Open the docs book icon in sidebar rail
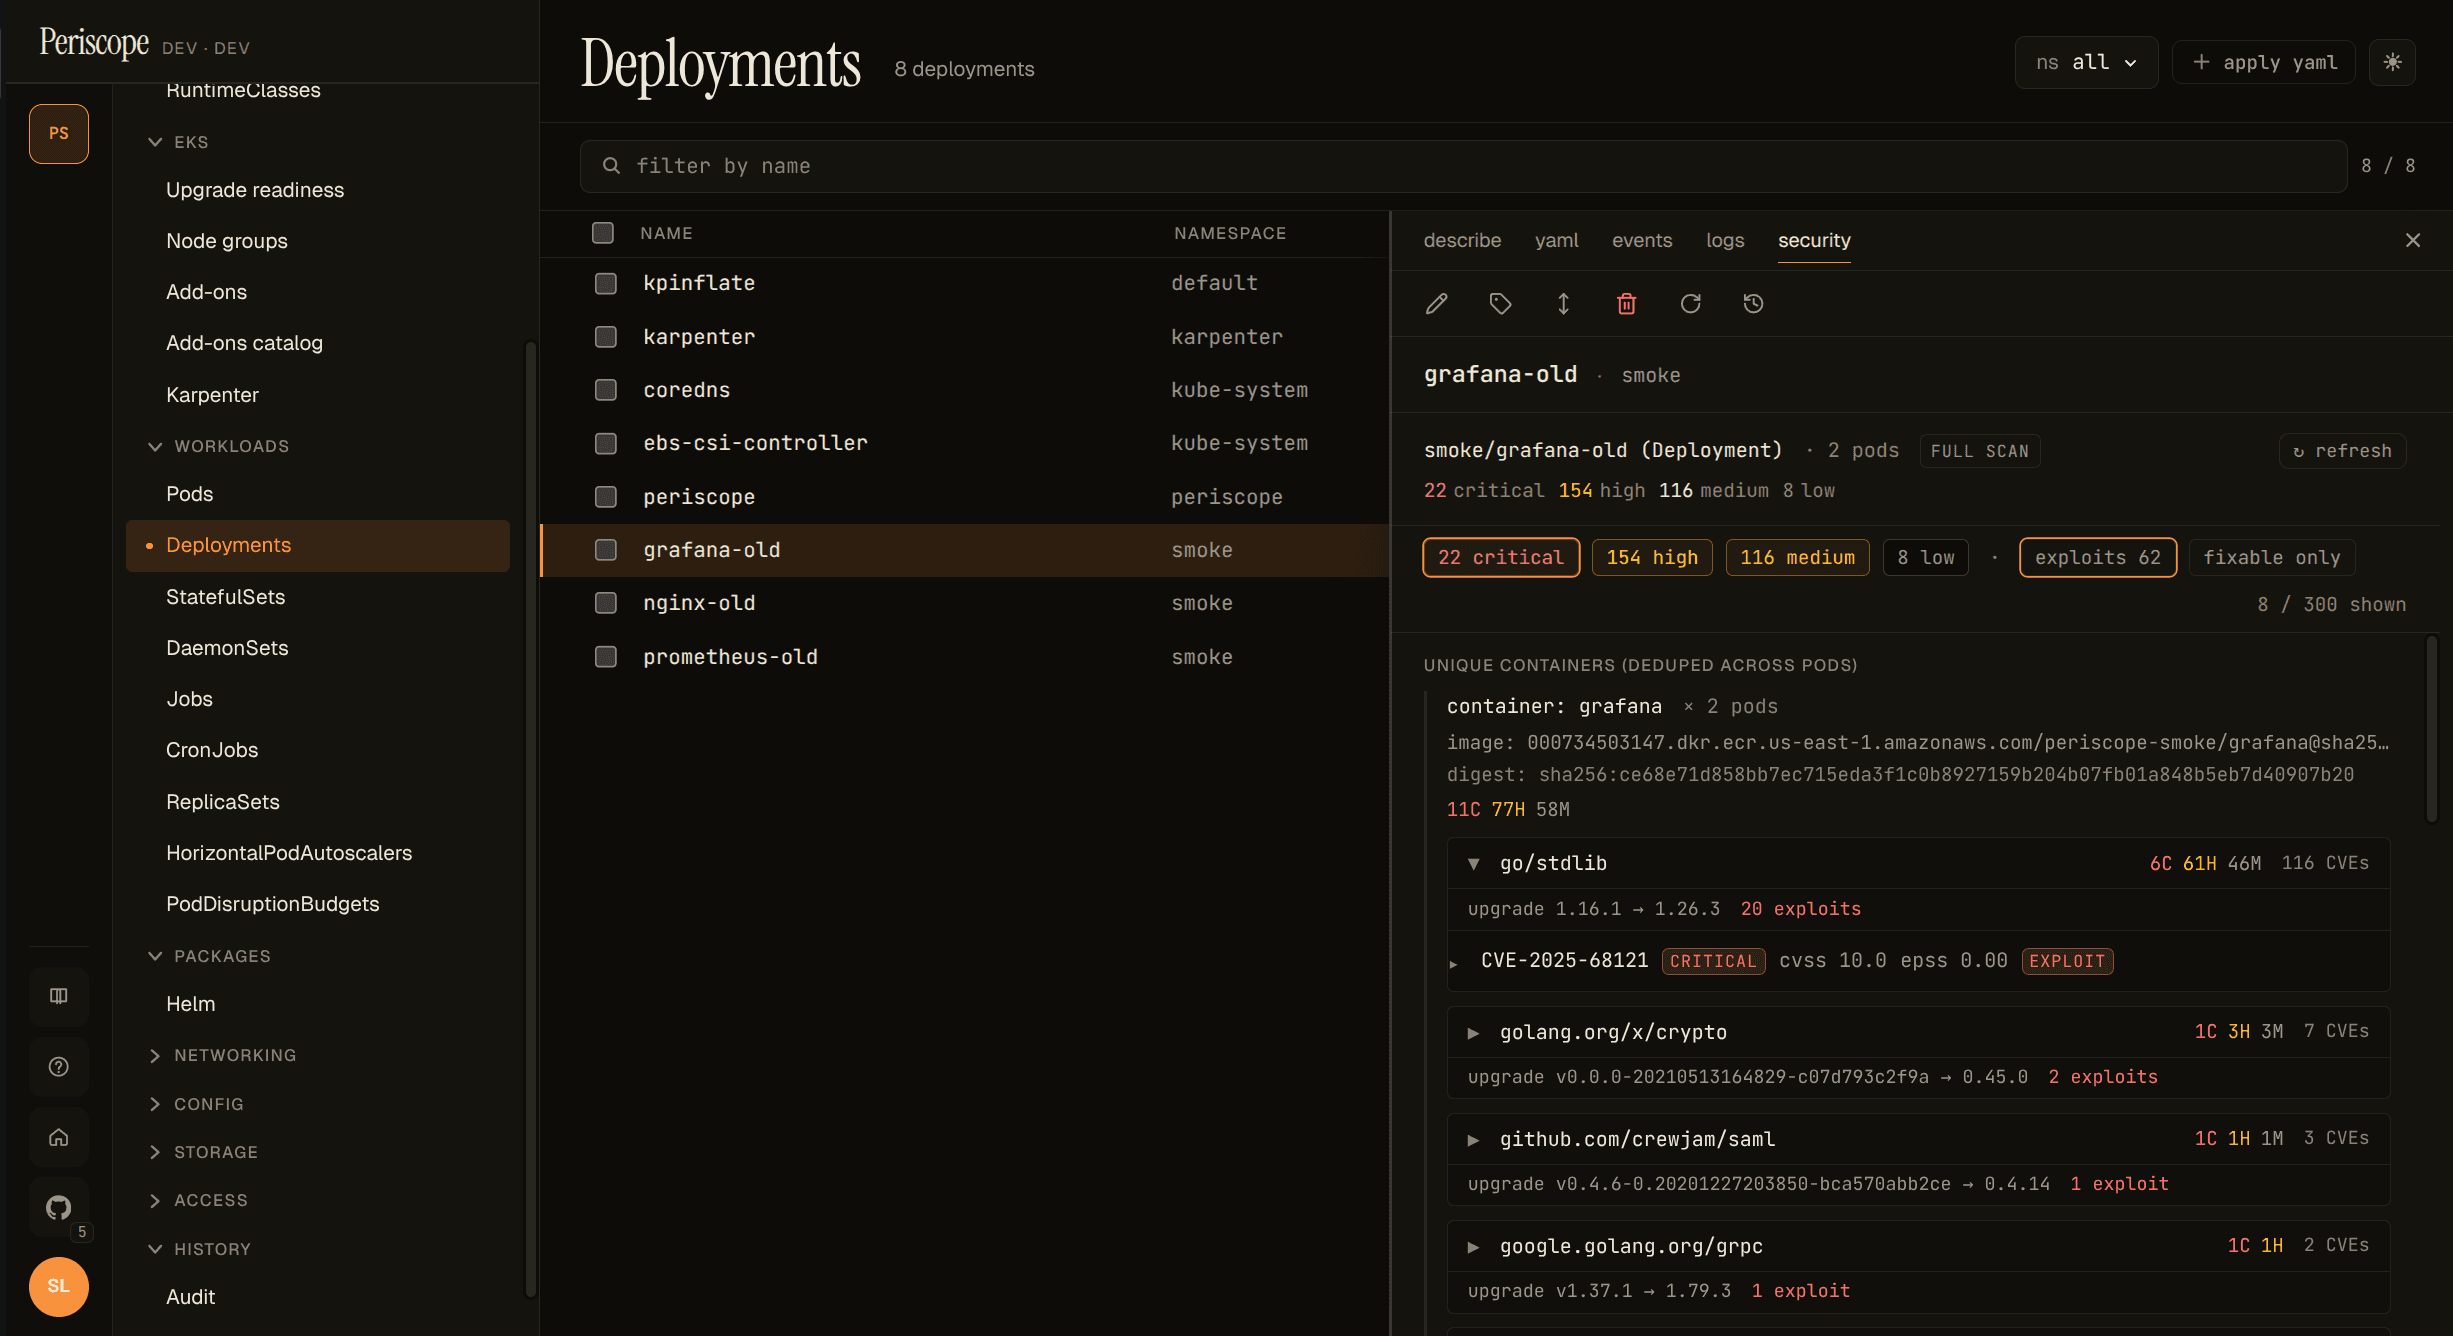The height and width of the screenshot is (1336, 2453). click(x=59, y=996)
